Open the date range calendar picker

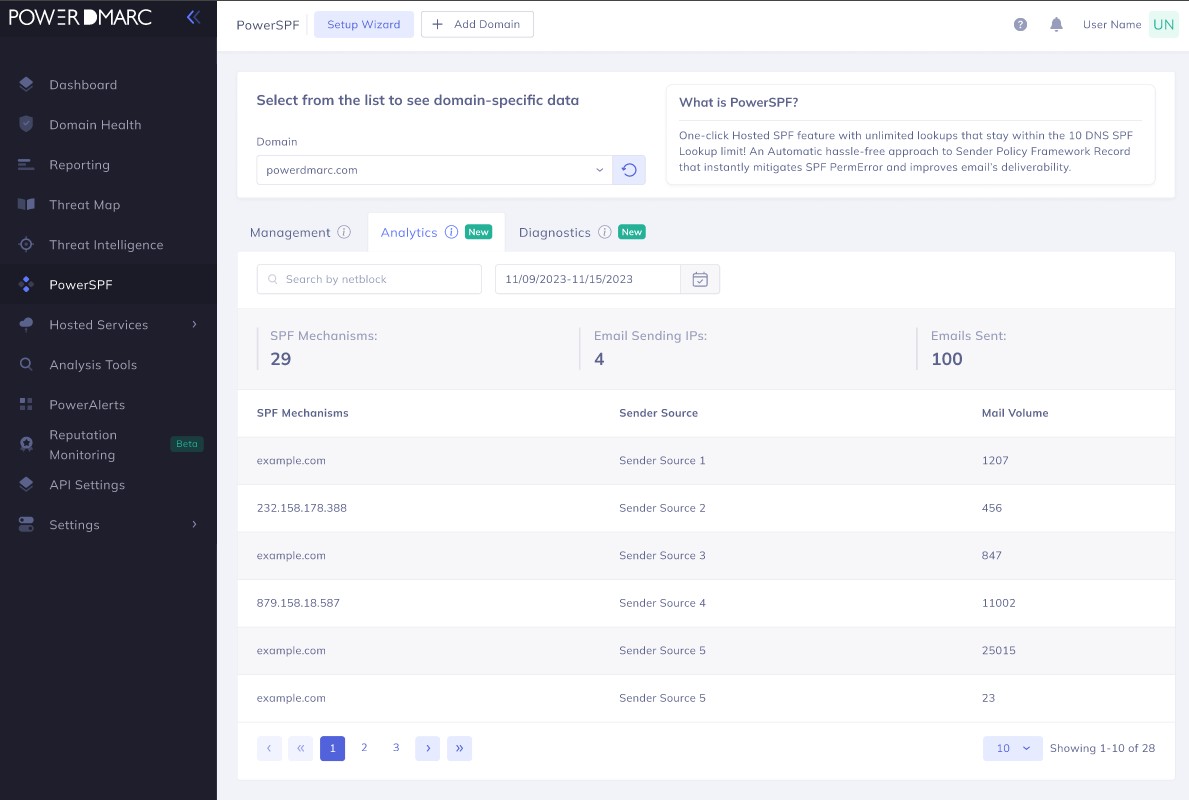click(700, 279)
